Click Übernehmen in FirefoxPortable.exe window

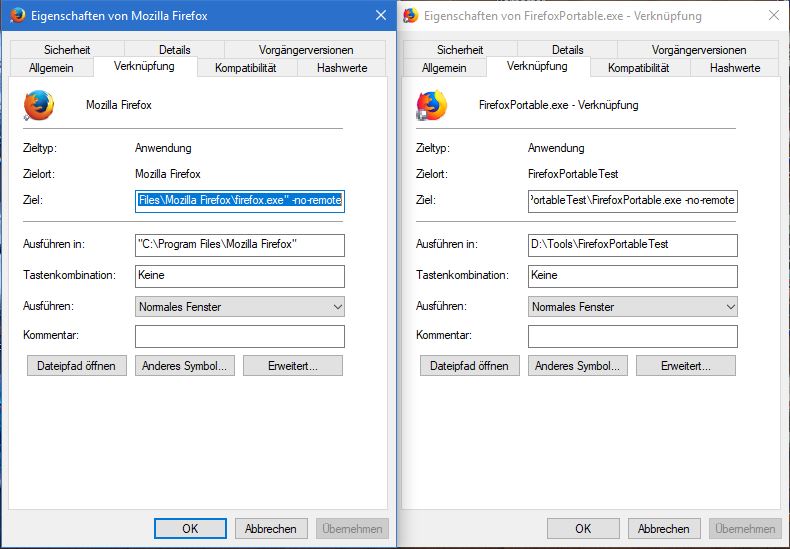(x=745, y=528)
